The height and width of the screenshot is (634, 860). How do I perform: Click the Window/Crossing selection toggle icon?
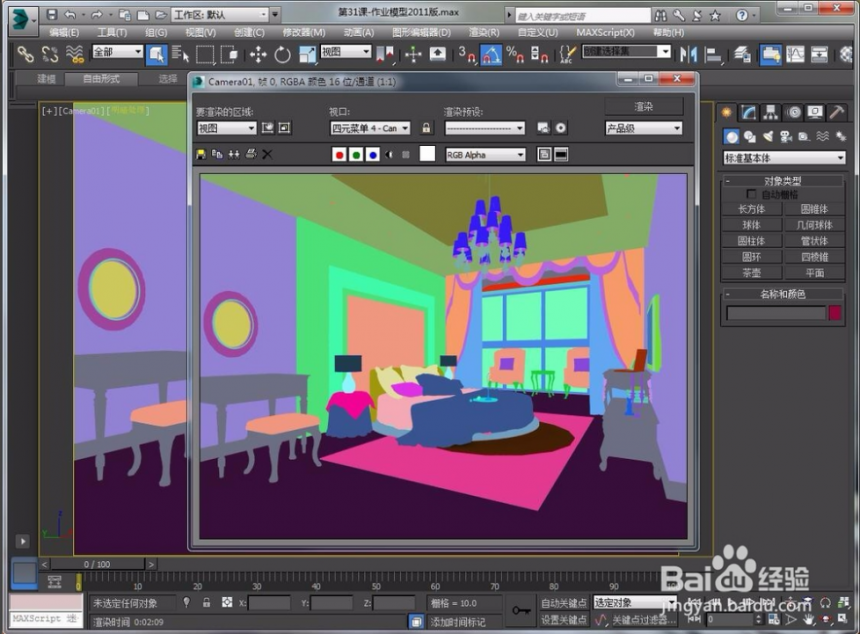tap(229, 54)
